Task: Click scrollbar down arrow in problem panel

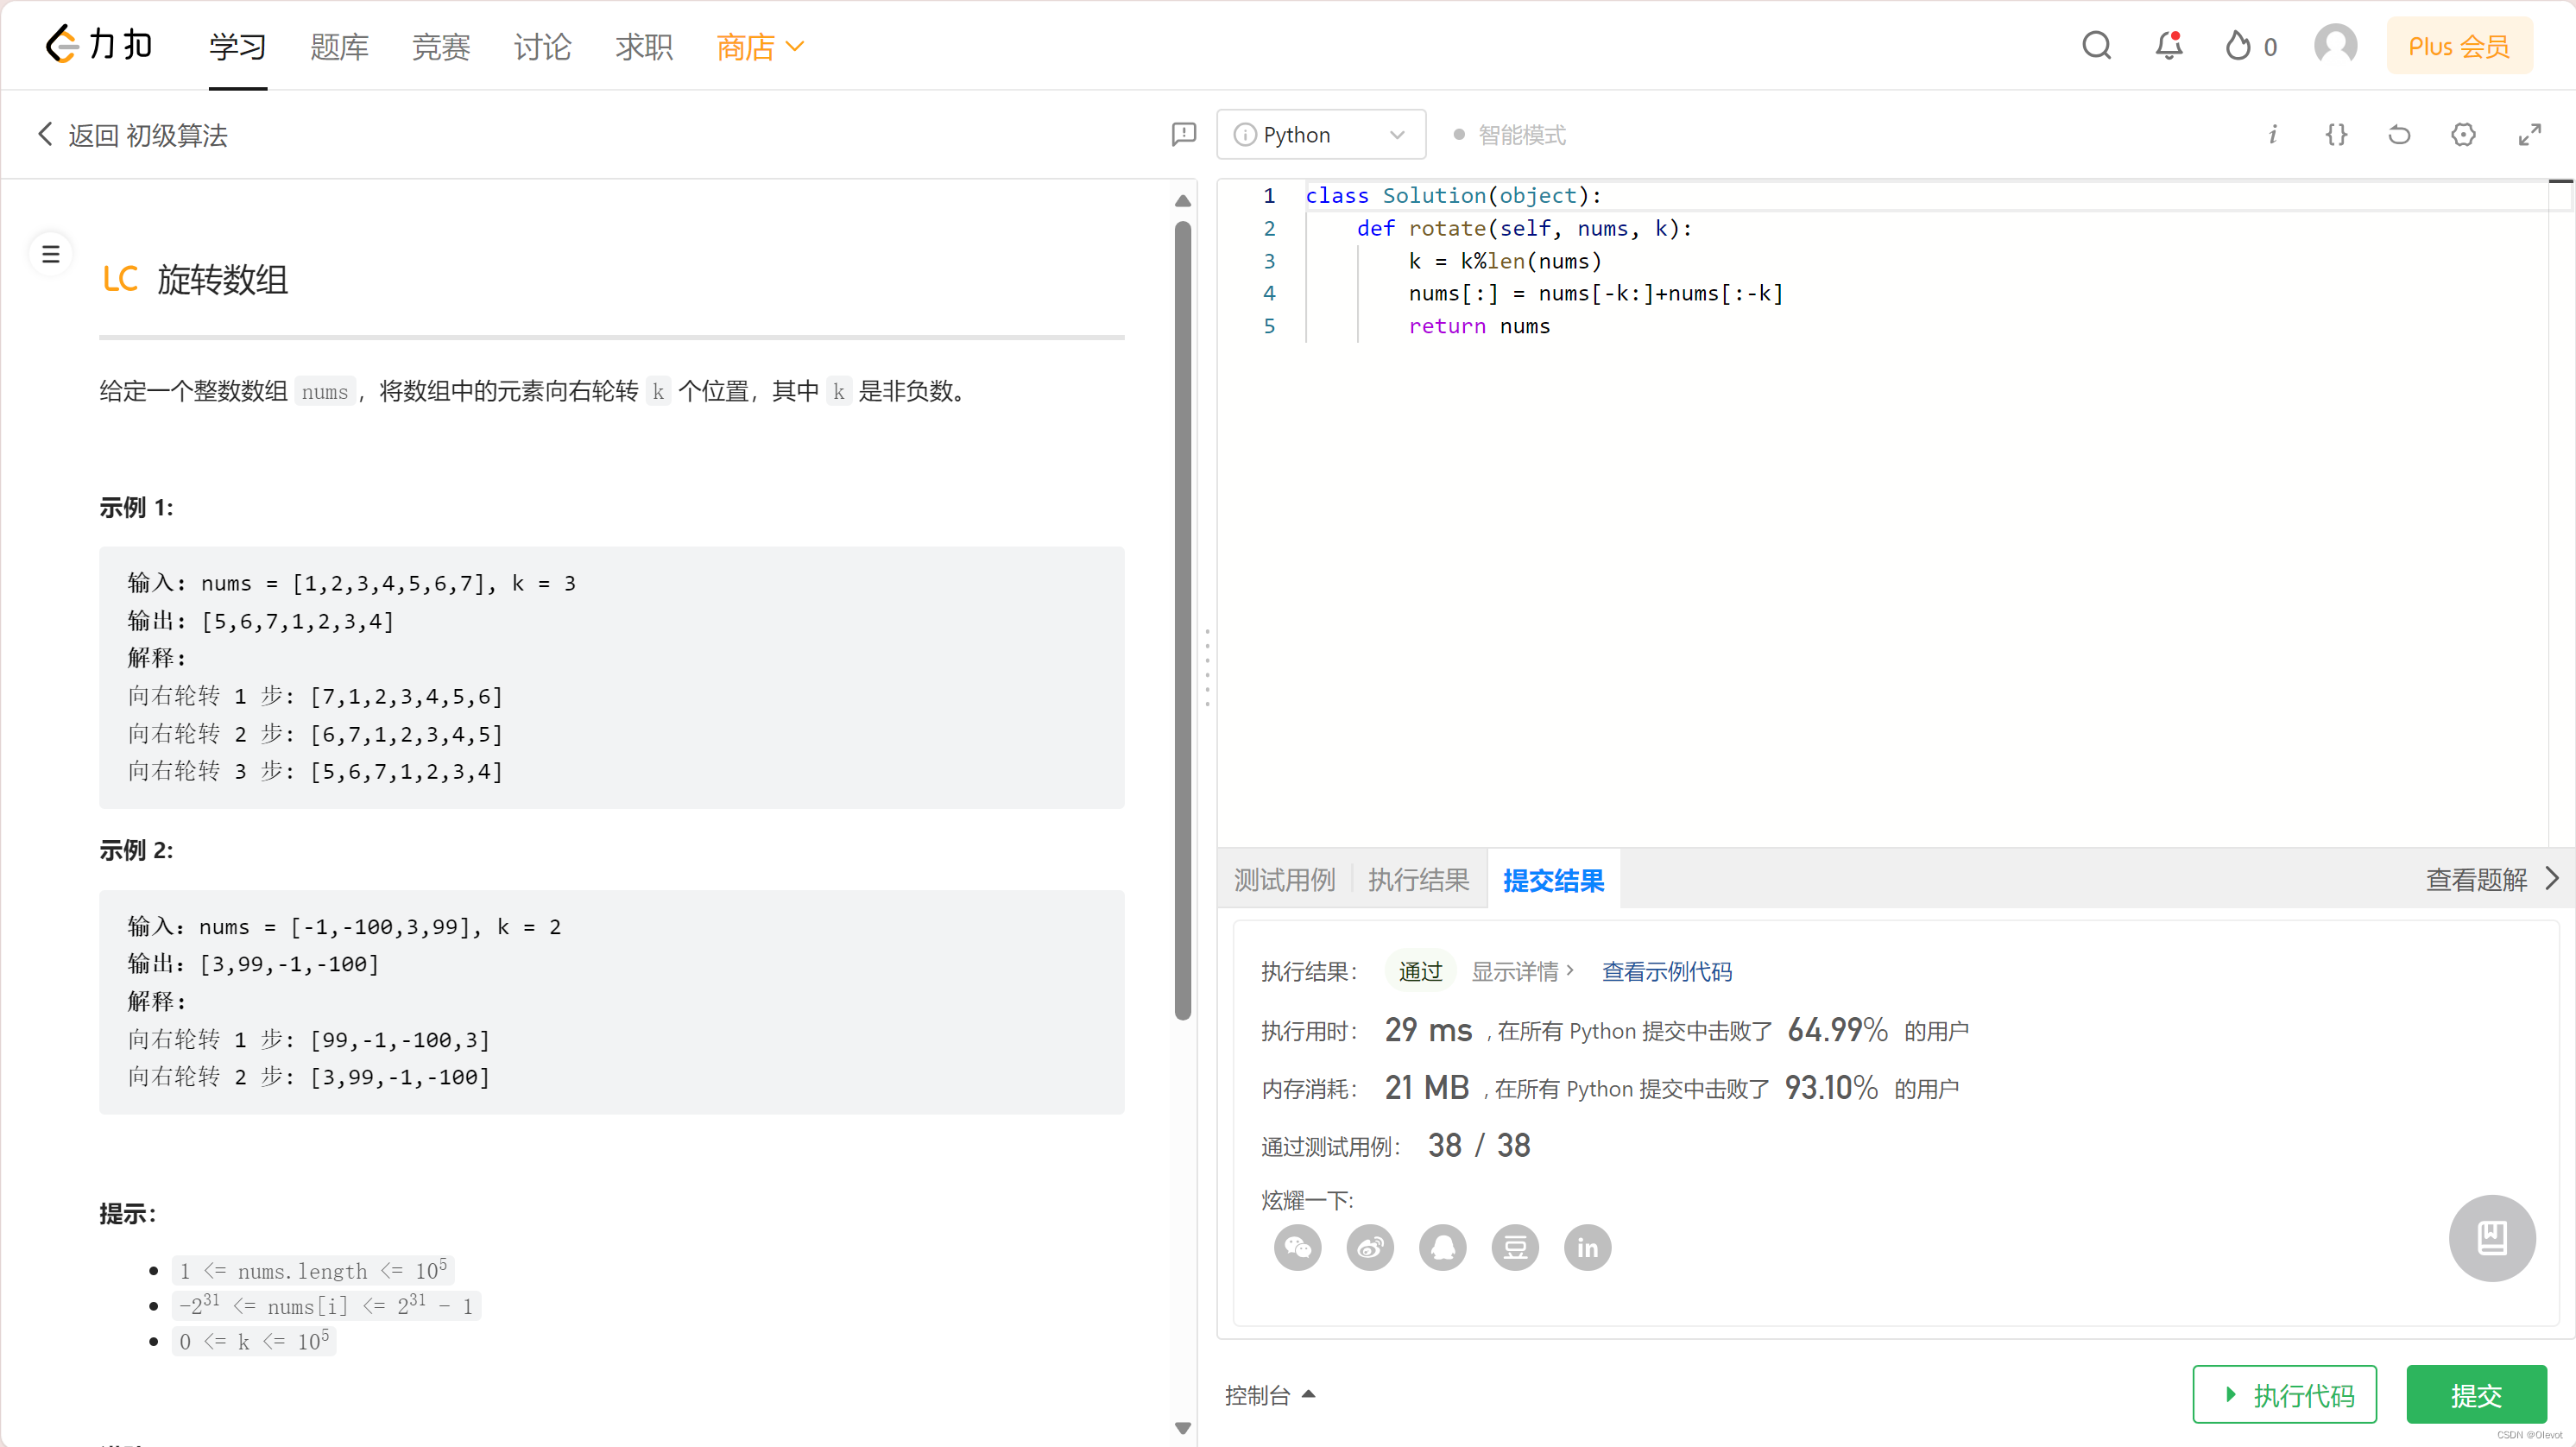Action: pyautogui.click(x=1183, y=1428)
